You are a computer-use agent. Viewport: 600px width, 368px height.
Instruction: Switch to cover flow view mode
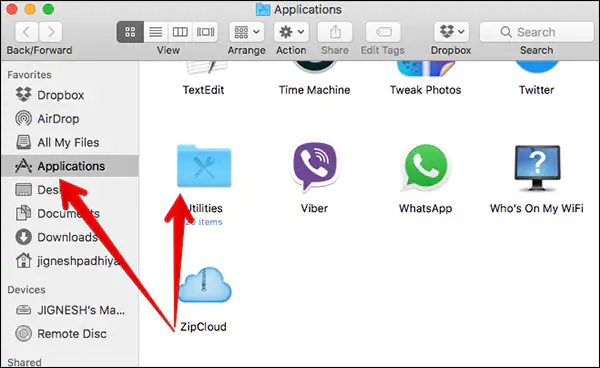(x=205, y=32)
